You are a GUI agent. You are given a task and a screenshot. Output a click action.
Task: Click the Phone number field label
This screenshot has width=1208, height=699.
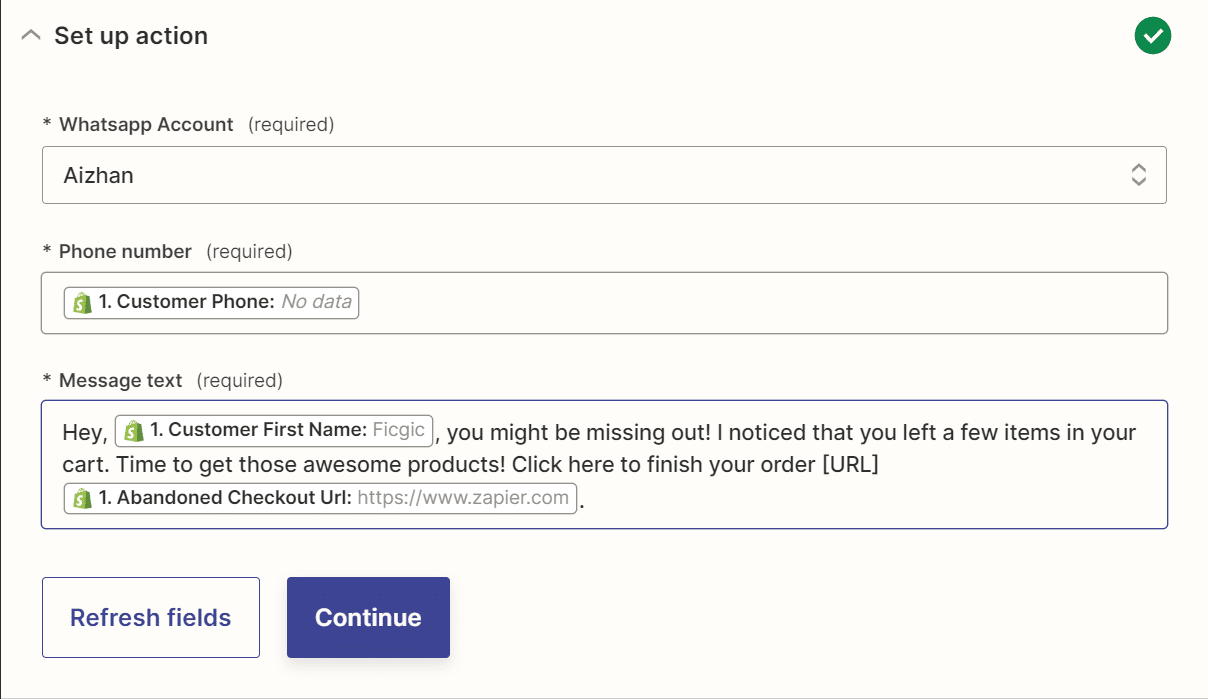pos(125,252)
